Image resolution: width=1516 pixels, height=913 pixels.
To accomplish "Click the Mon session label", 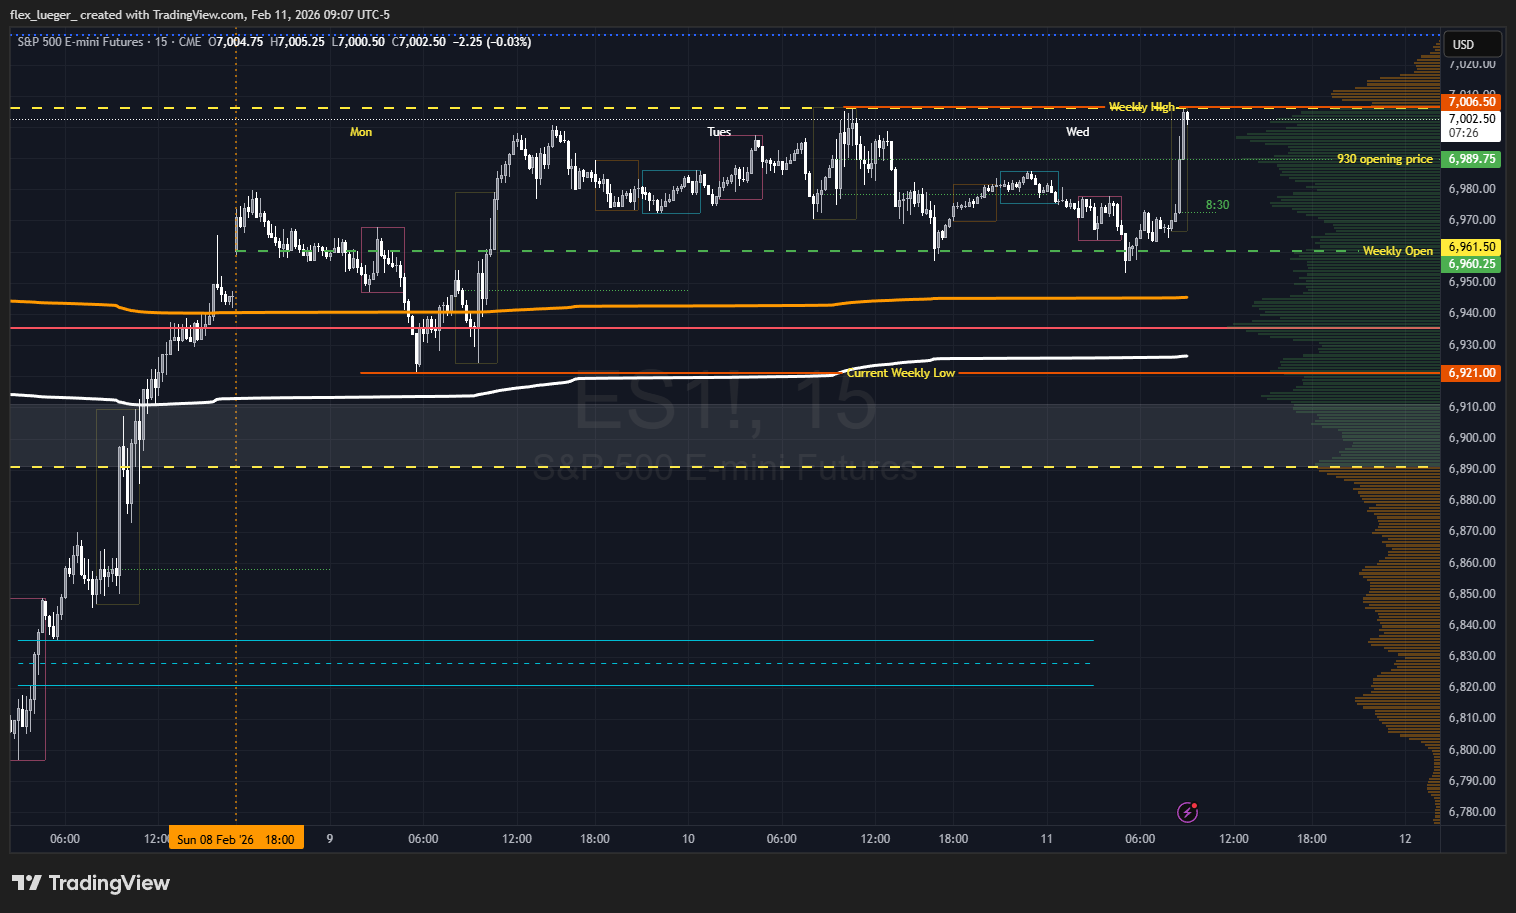I will click(361, 132).
